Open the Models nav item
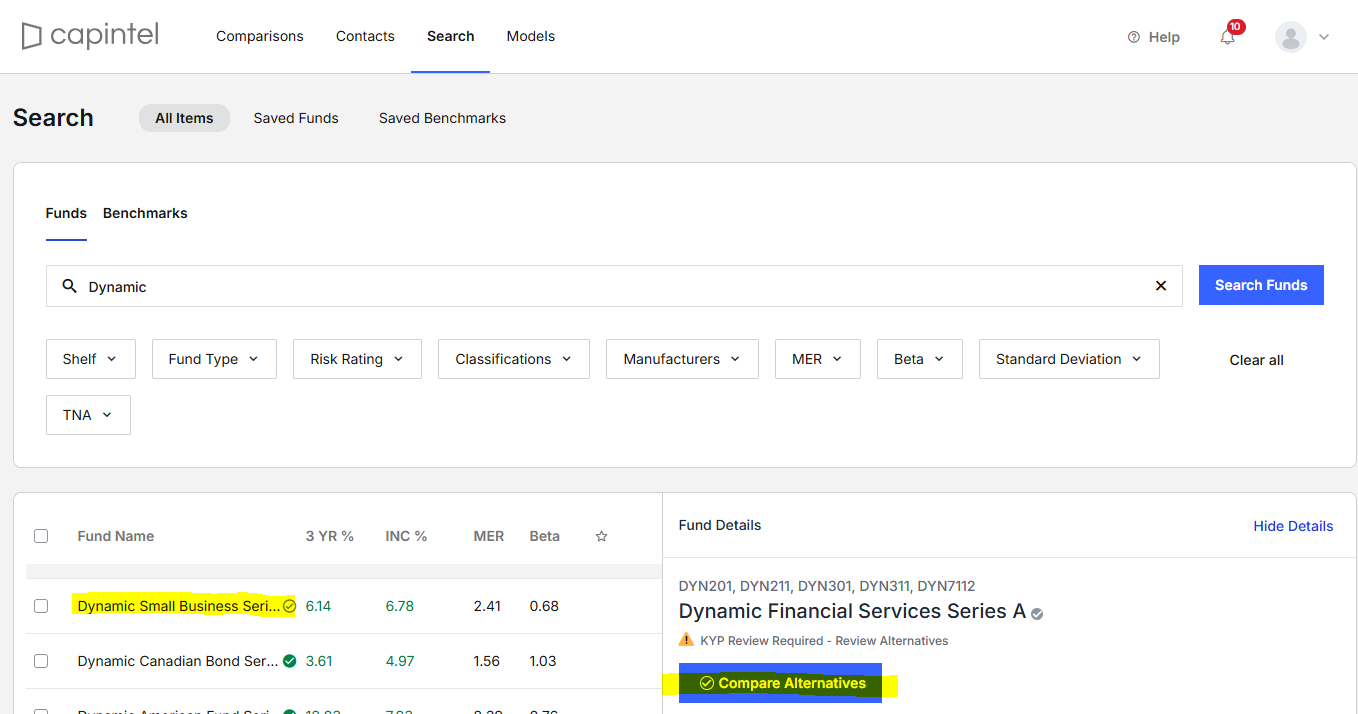The height and width of the screenshot is (714, 1358). pyautogui.click(x=531, y=36)
